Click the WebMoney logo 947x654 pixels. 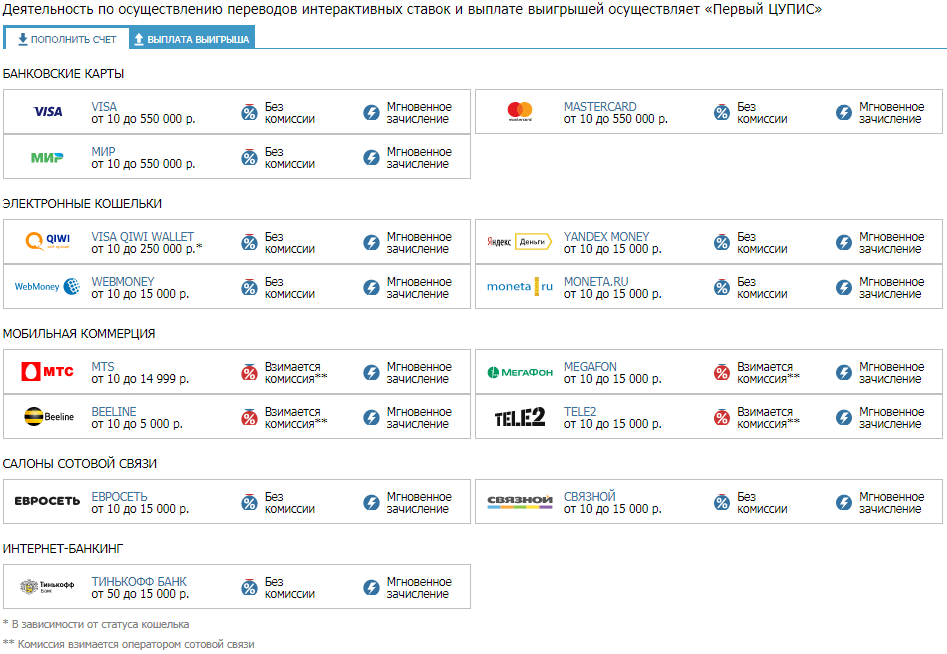[x=47, y=287]
